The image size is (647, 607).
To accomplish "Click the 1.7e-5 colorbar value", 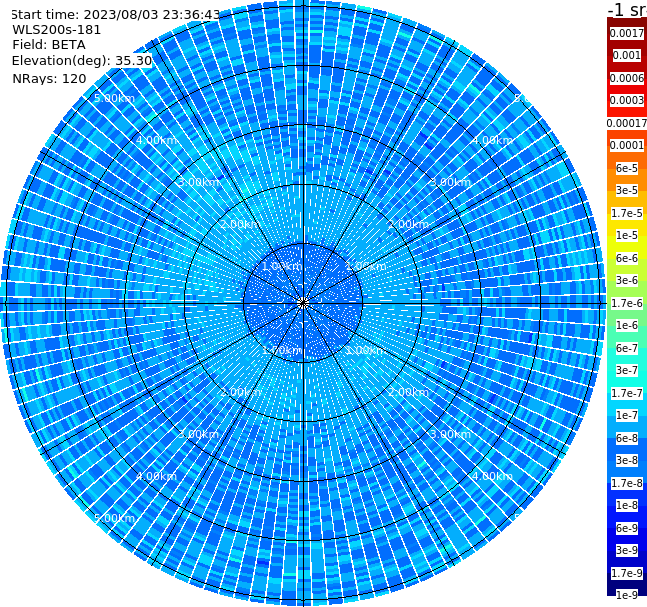I will tap(627, 213).
